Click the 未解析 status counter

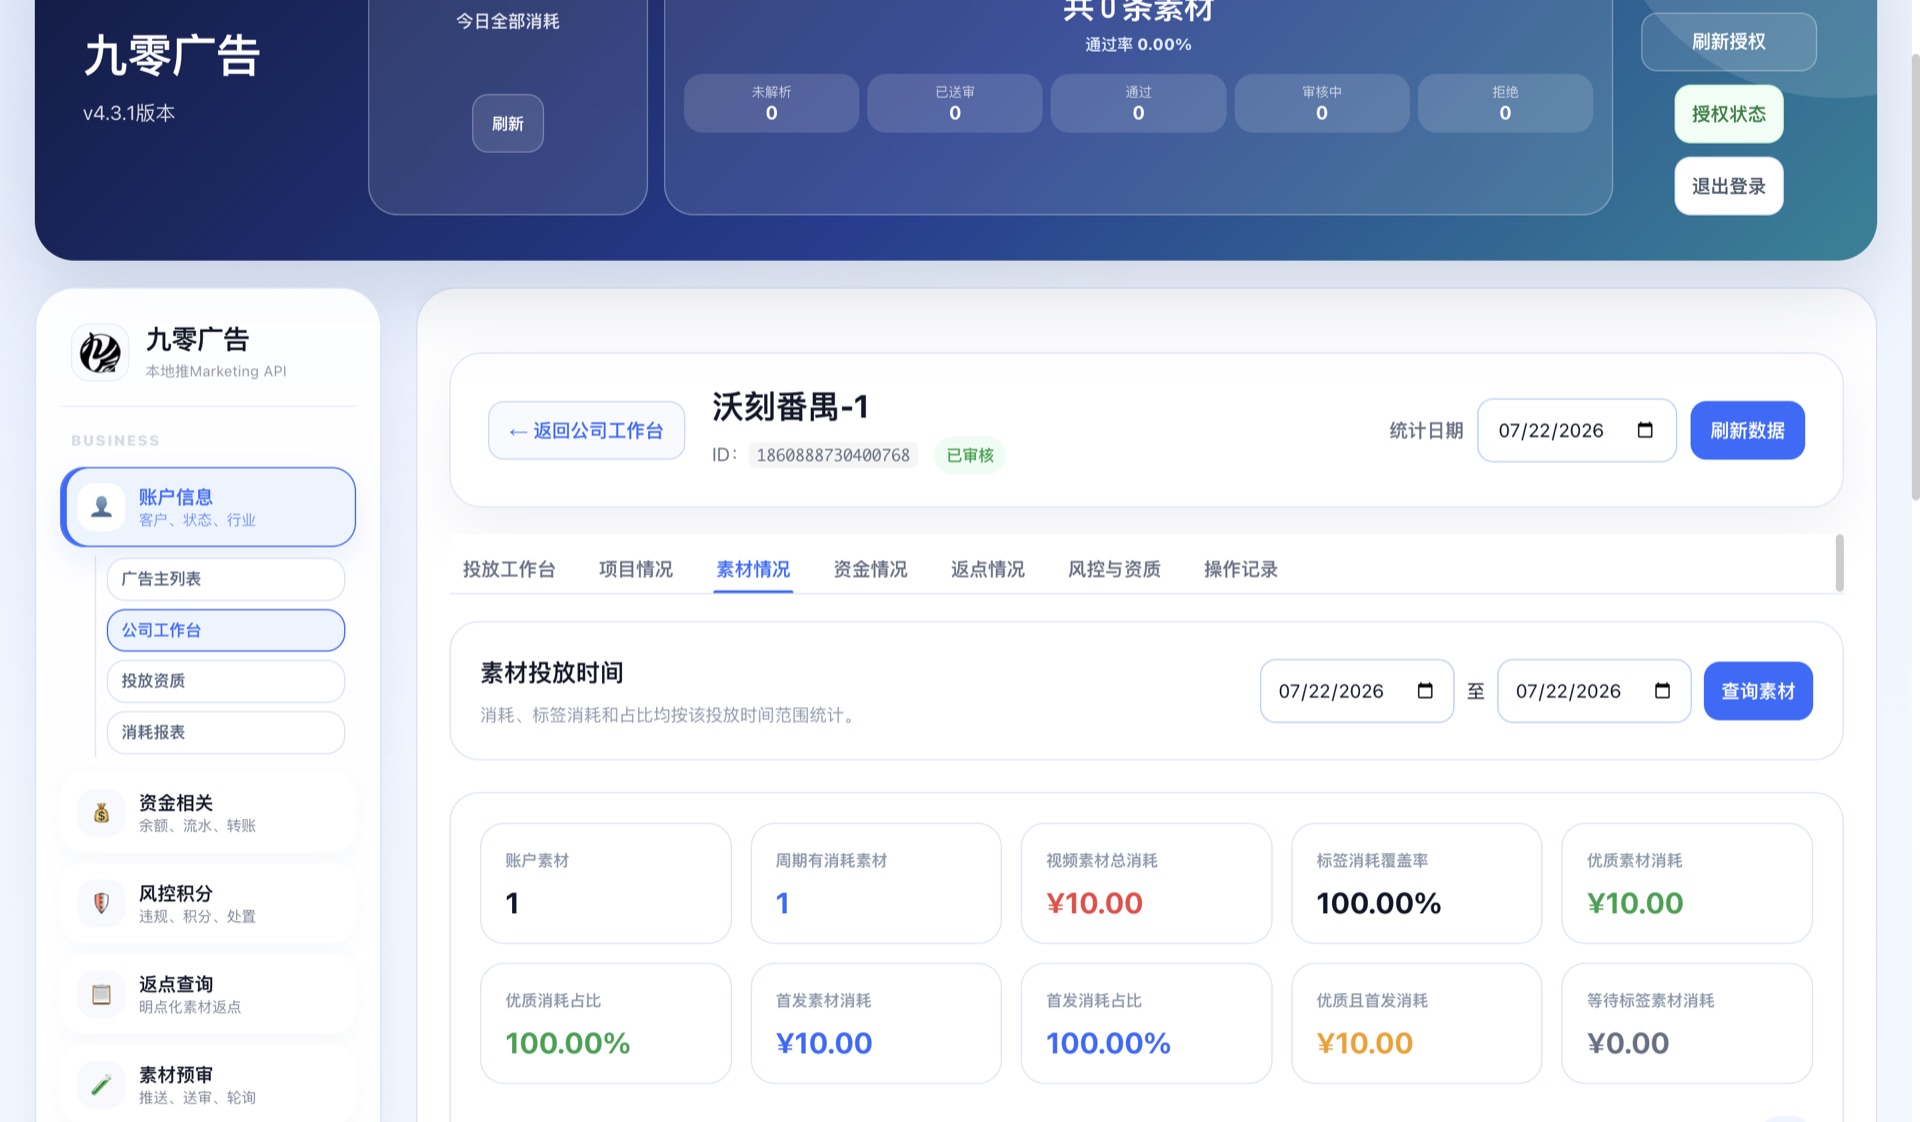click(x=771, y=103)
